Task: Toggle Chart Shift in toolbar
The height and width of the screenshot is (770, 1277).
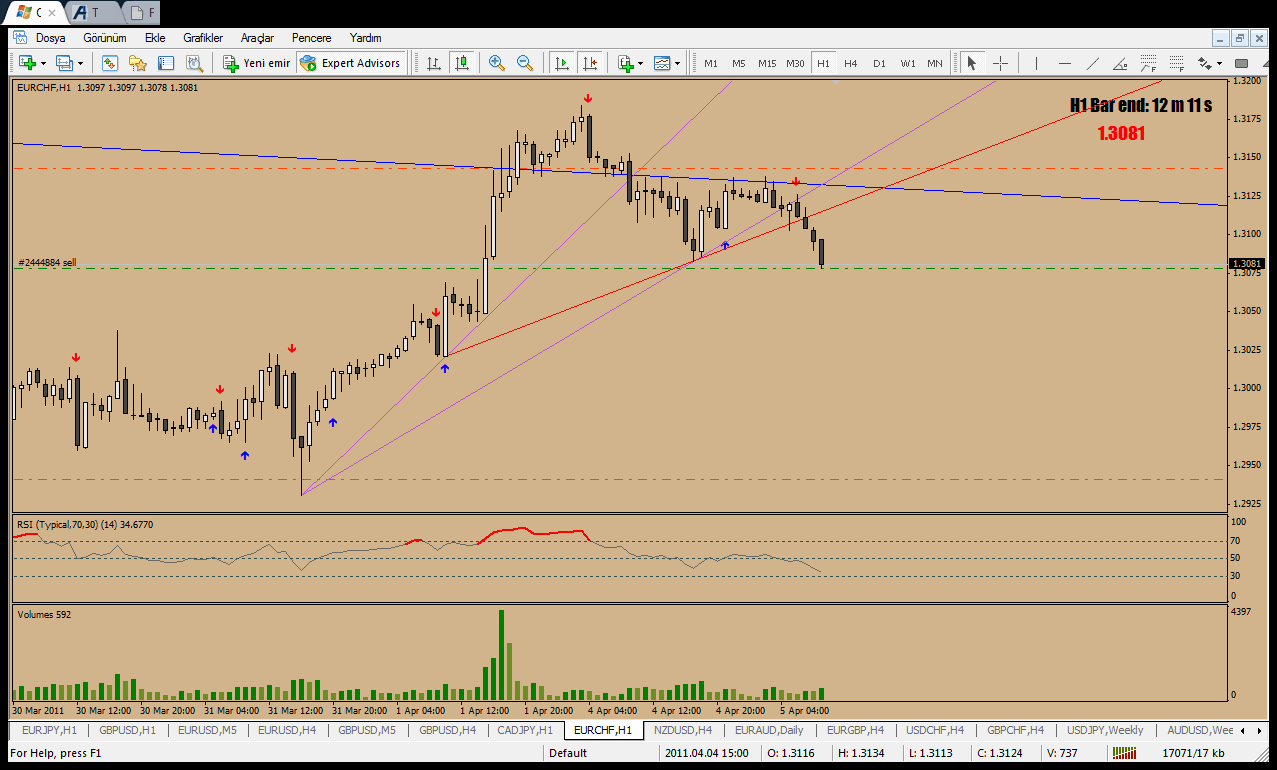Action: click(589, 63)
